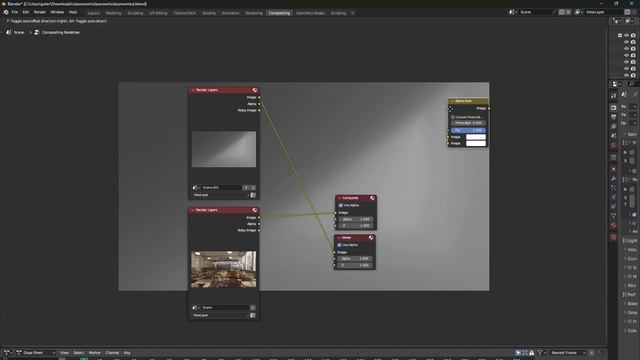This screenshot has width=640, height=360.
Task: Open timeline Select menu
Action: point(78,353)
